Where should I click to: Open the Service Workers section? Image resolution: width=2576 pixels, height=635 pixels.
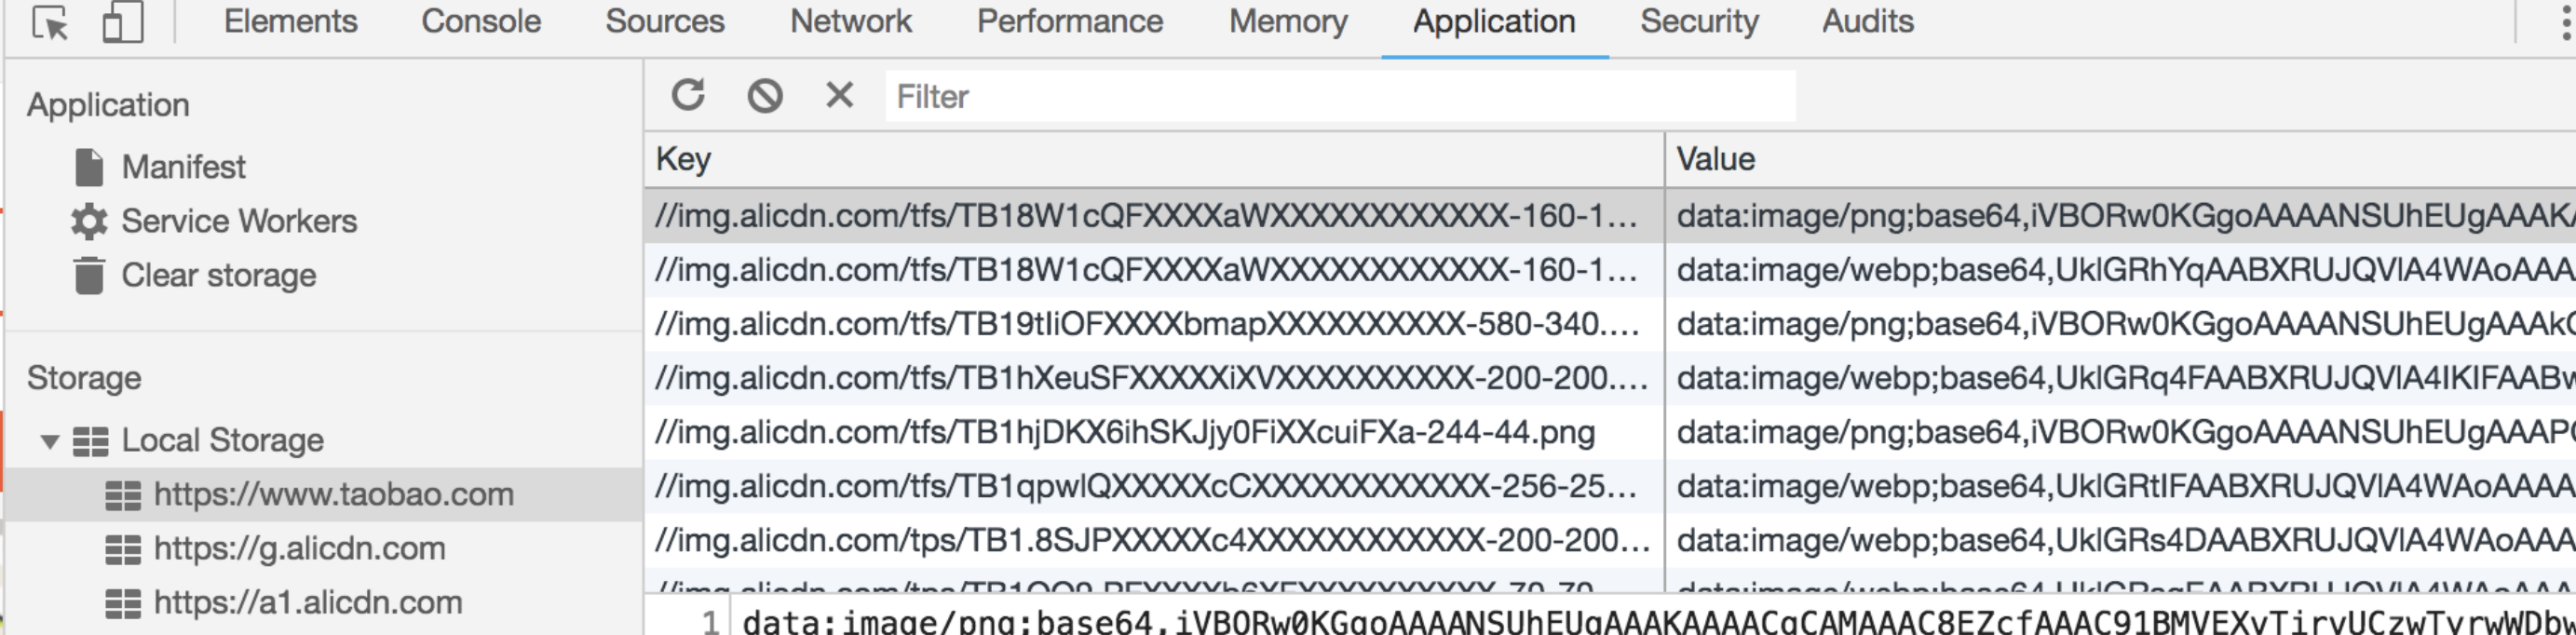tap(238, 221)
